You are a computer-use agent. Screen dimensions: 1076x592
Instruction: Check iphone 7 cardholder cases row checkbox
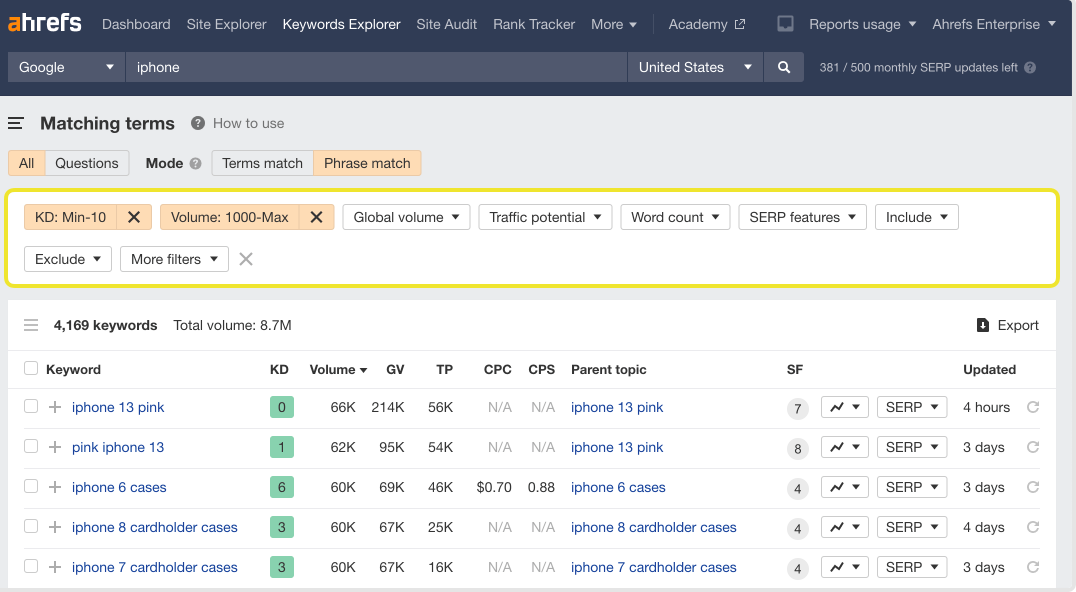[31, 566]
